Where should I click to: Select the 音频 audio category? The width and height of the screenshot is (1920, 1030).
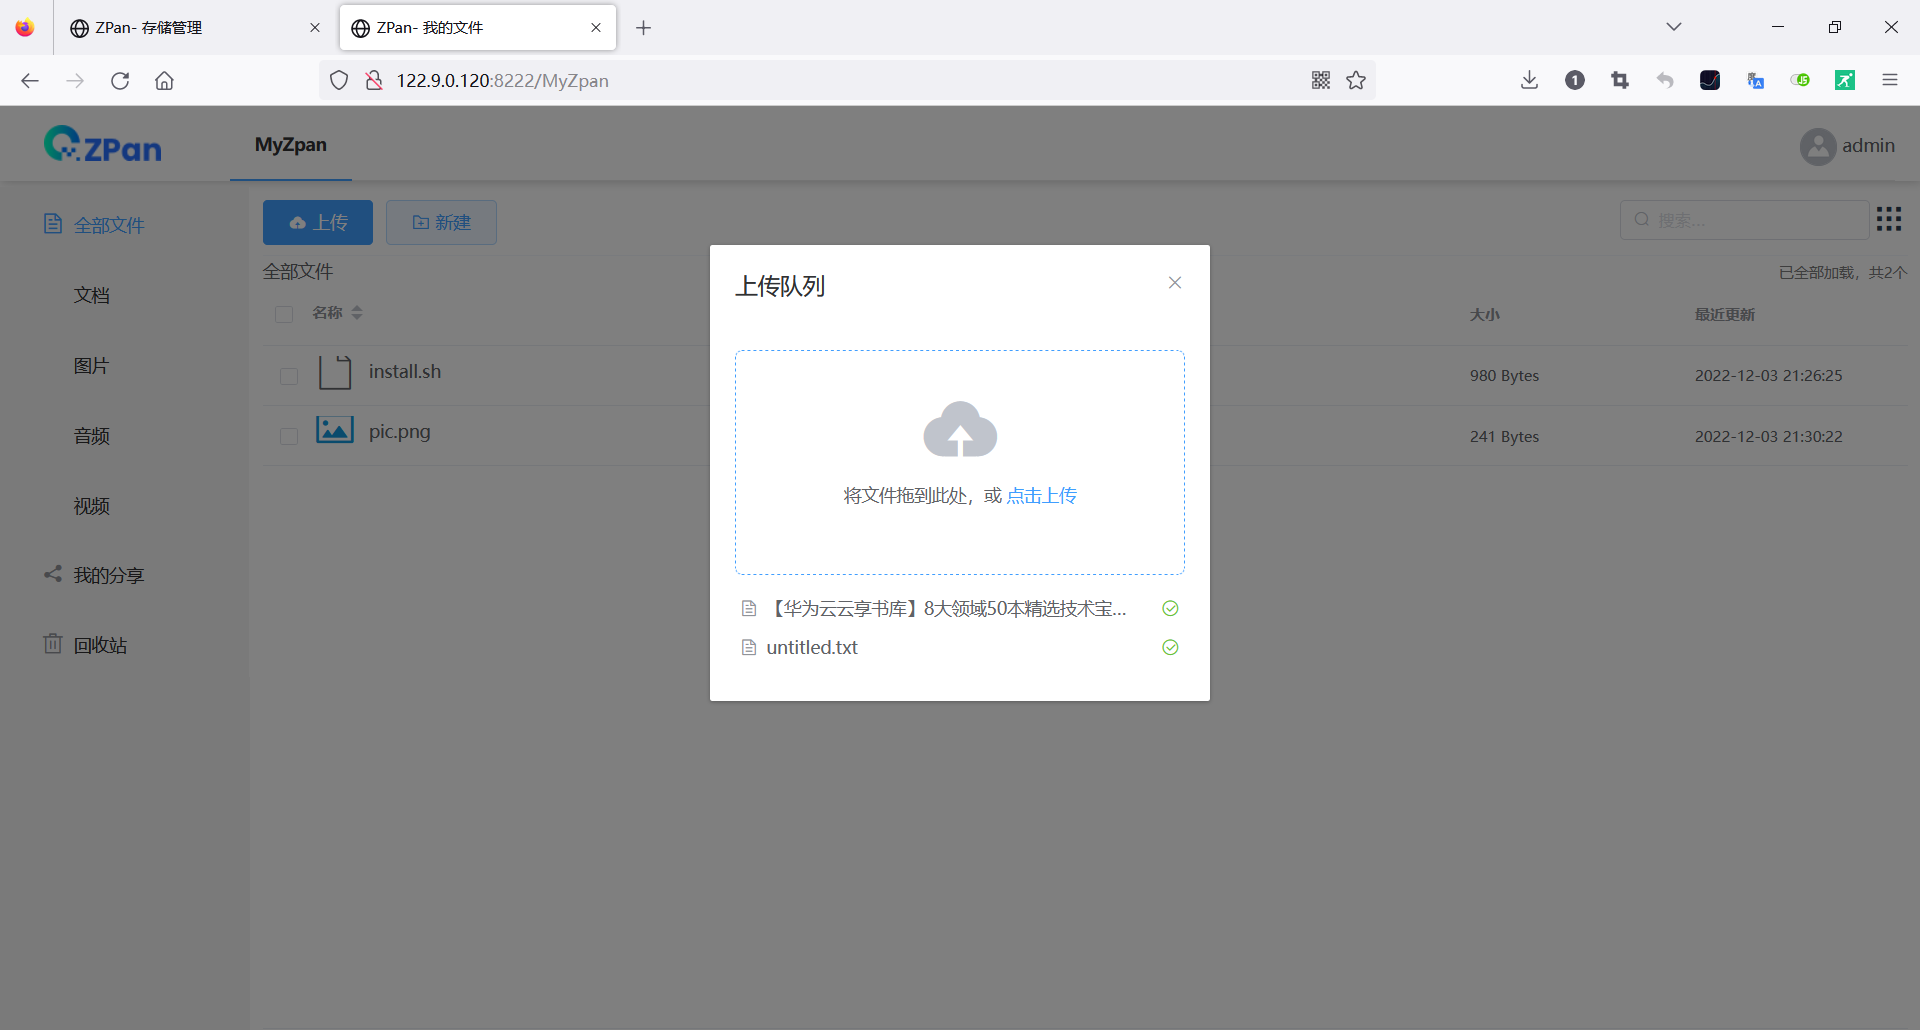(91, 435)
